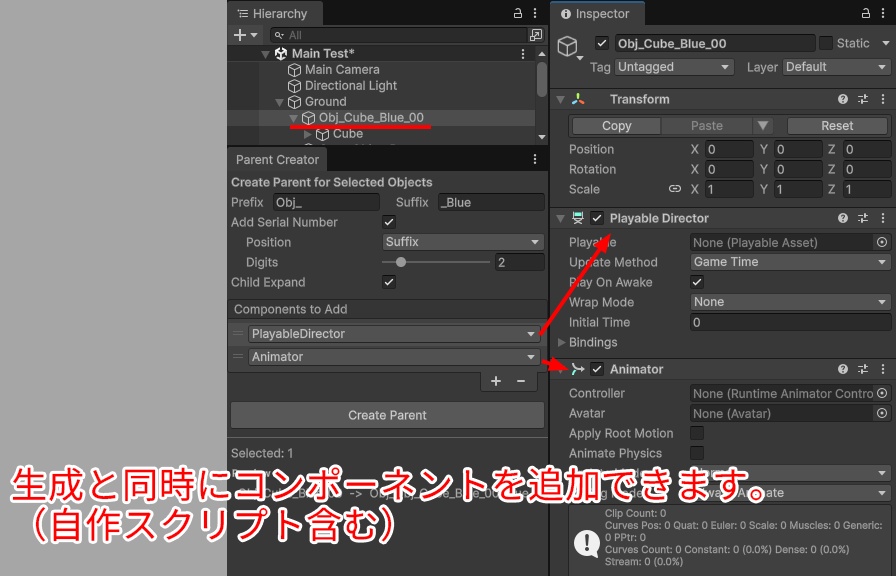Click the game object cube icon in Inspector
This screenshot has height=576, width=896.
pos(569,46)
